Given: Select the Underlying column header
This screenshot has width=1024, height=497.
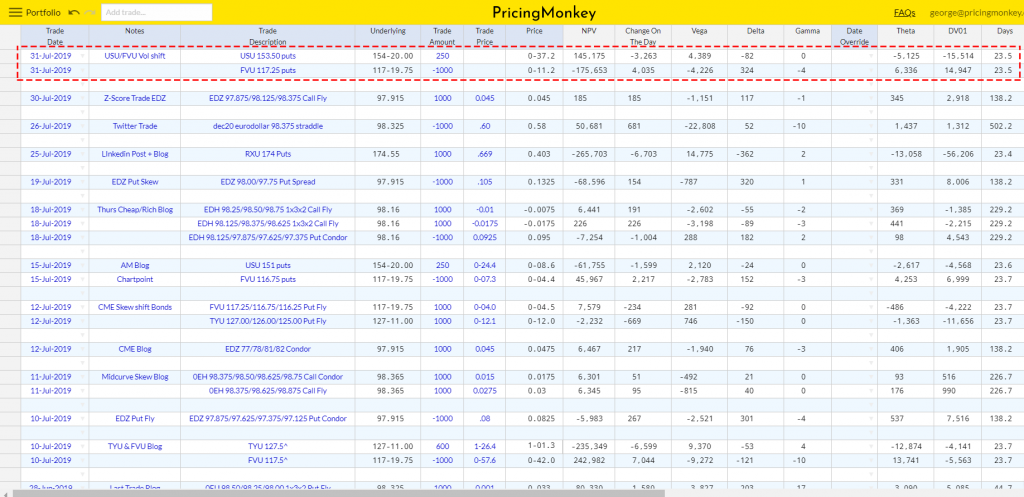Looking at the screenshot, I should pyautogui.click(x=388, y=36).
